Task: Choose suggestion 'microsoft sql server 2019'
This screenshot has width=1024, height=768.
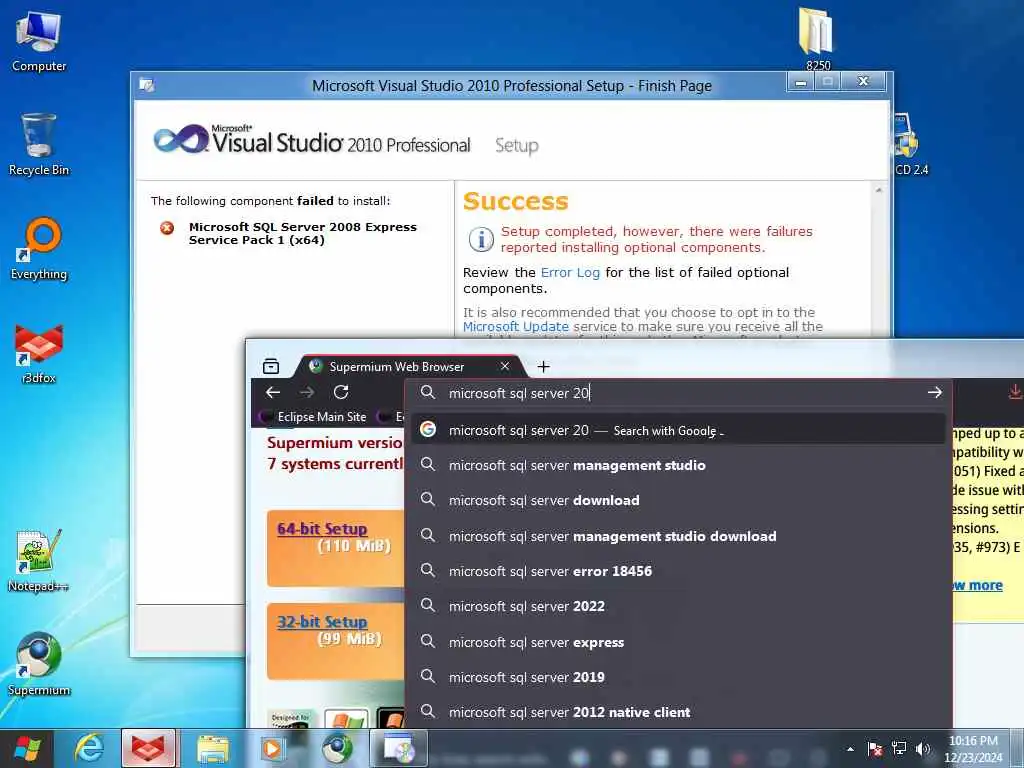Action: (x=679, y=677)
